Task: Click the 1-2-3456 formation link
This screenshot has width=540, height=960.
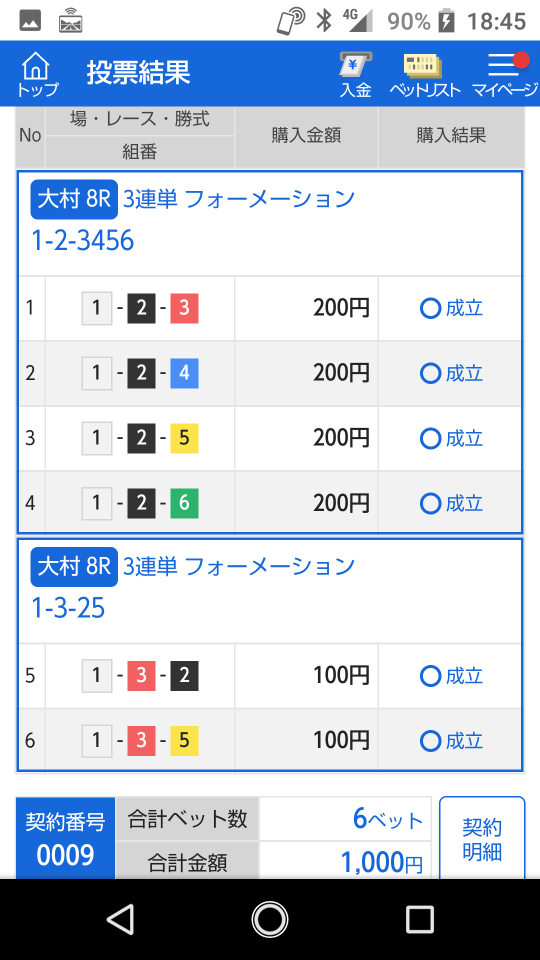Action: (82, 241)
